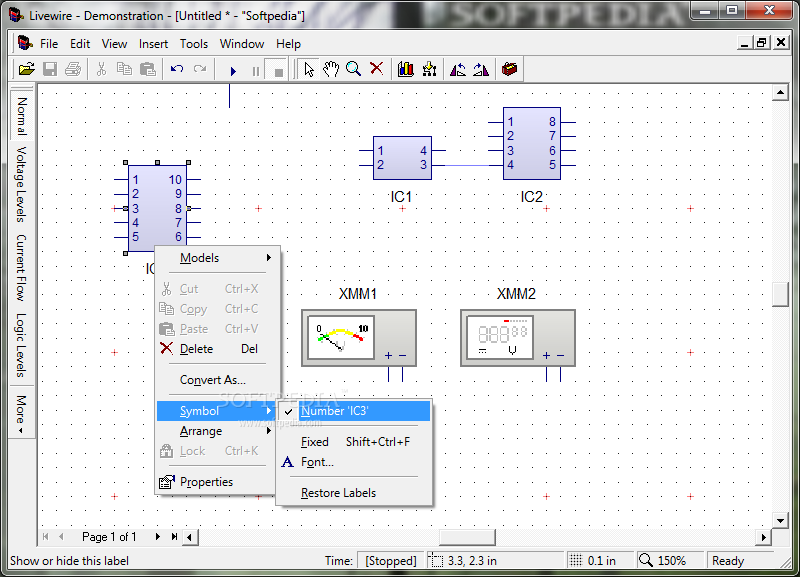Switch to the Logic Levels side tab

[21, 345]
